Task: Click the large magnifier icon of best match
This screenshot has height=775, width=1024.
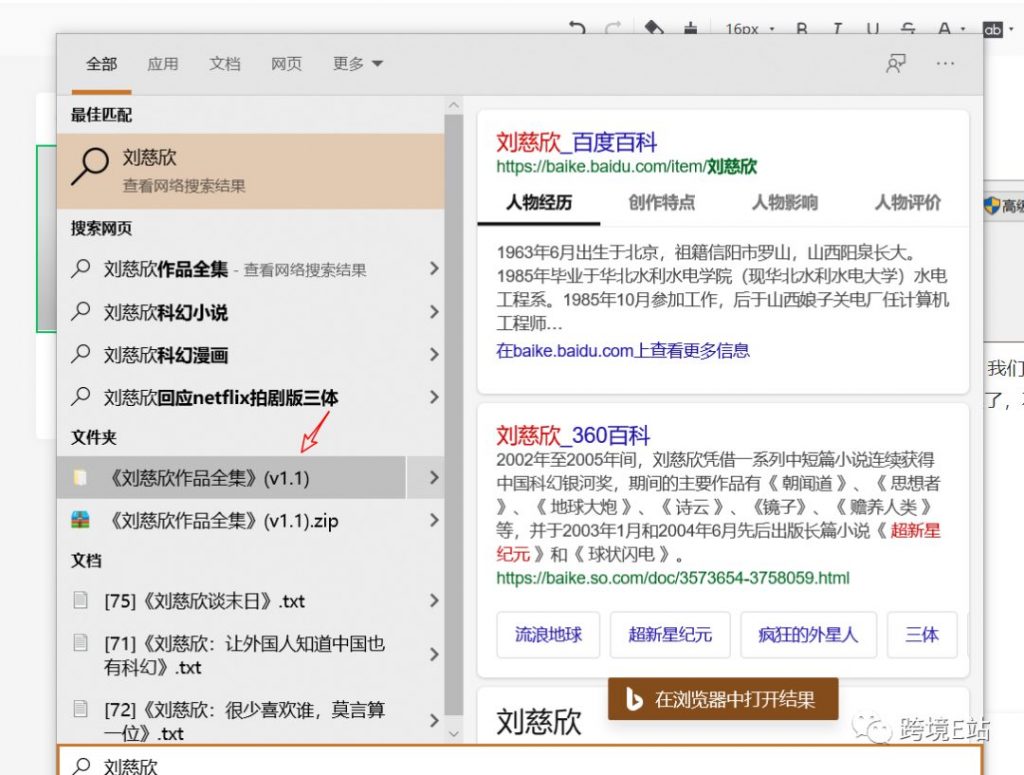Action: [x=89, y=166]
